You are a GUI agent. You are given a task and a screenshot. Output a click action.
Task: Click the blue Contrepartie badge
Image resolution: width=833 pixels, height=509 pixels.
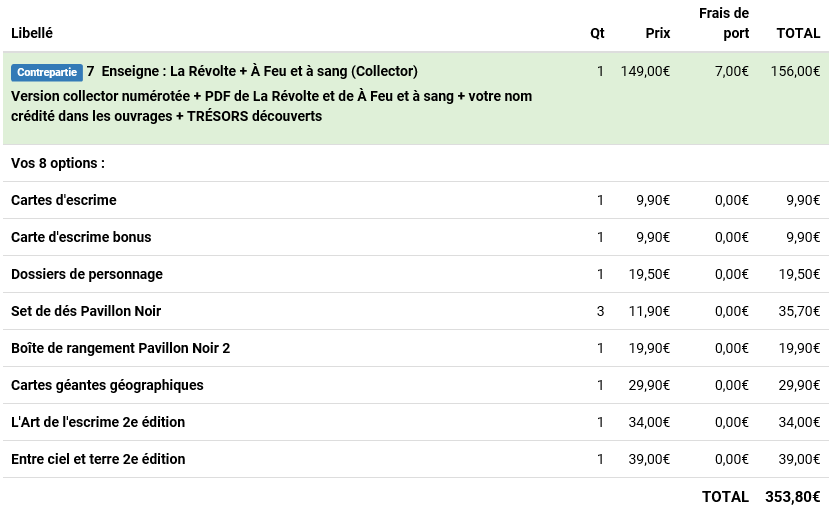(47, 72)
